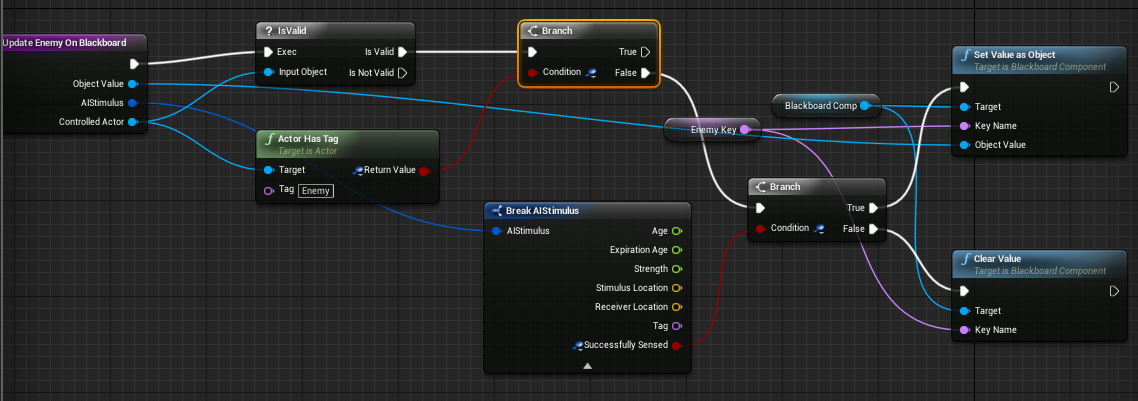Click the Clear Value function icon

pos(965,258)
